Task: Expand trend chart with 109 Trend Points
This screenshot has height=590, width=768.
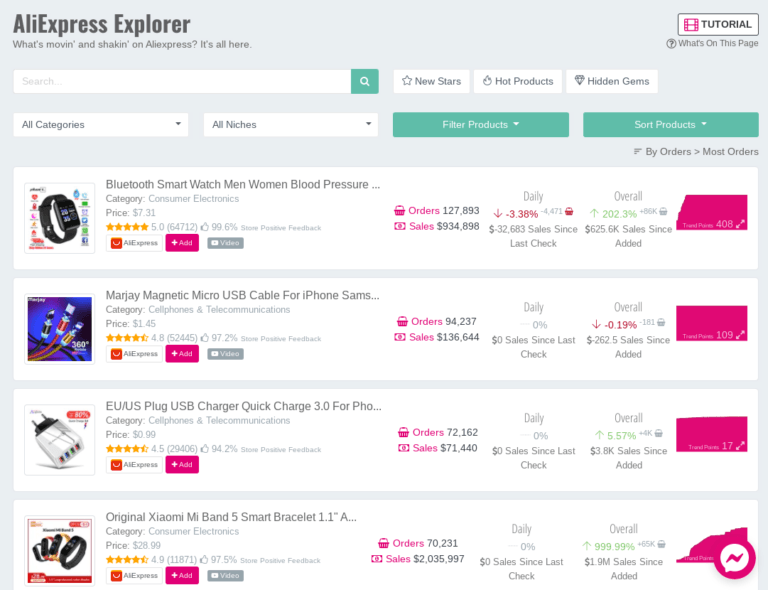Action: (x=740, y=335)
